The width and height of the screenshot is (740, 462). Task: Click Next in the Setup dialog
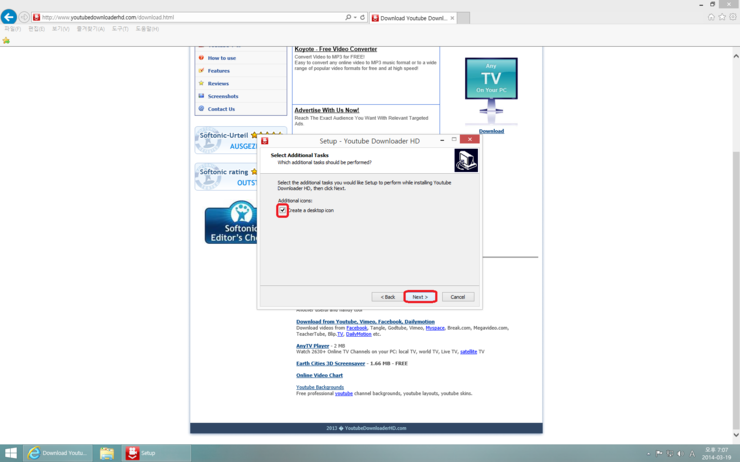pos(420,297)
